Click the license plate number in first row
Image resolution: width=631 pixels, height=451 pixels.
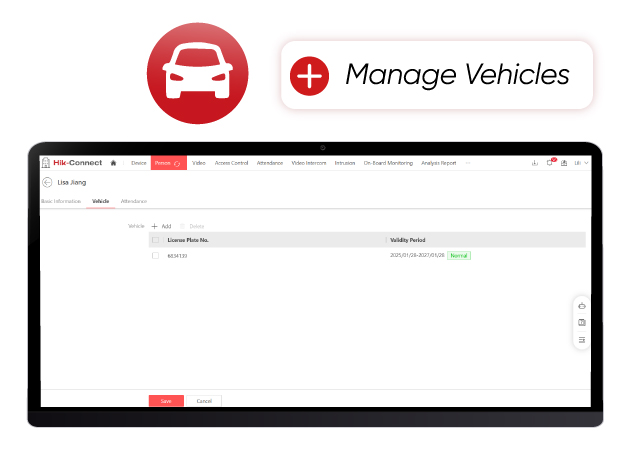177,256
